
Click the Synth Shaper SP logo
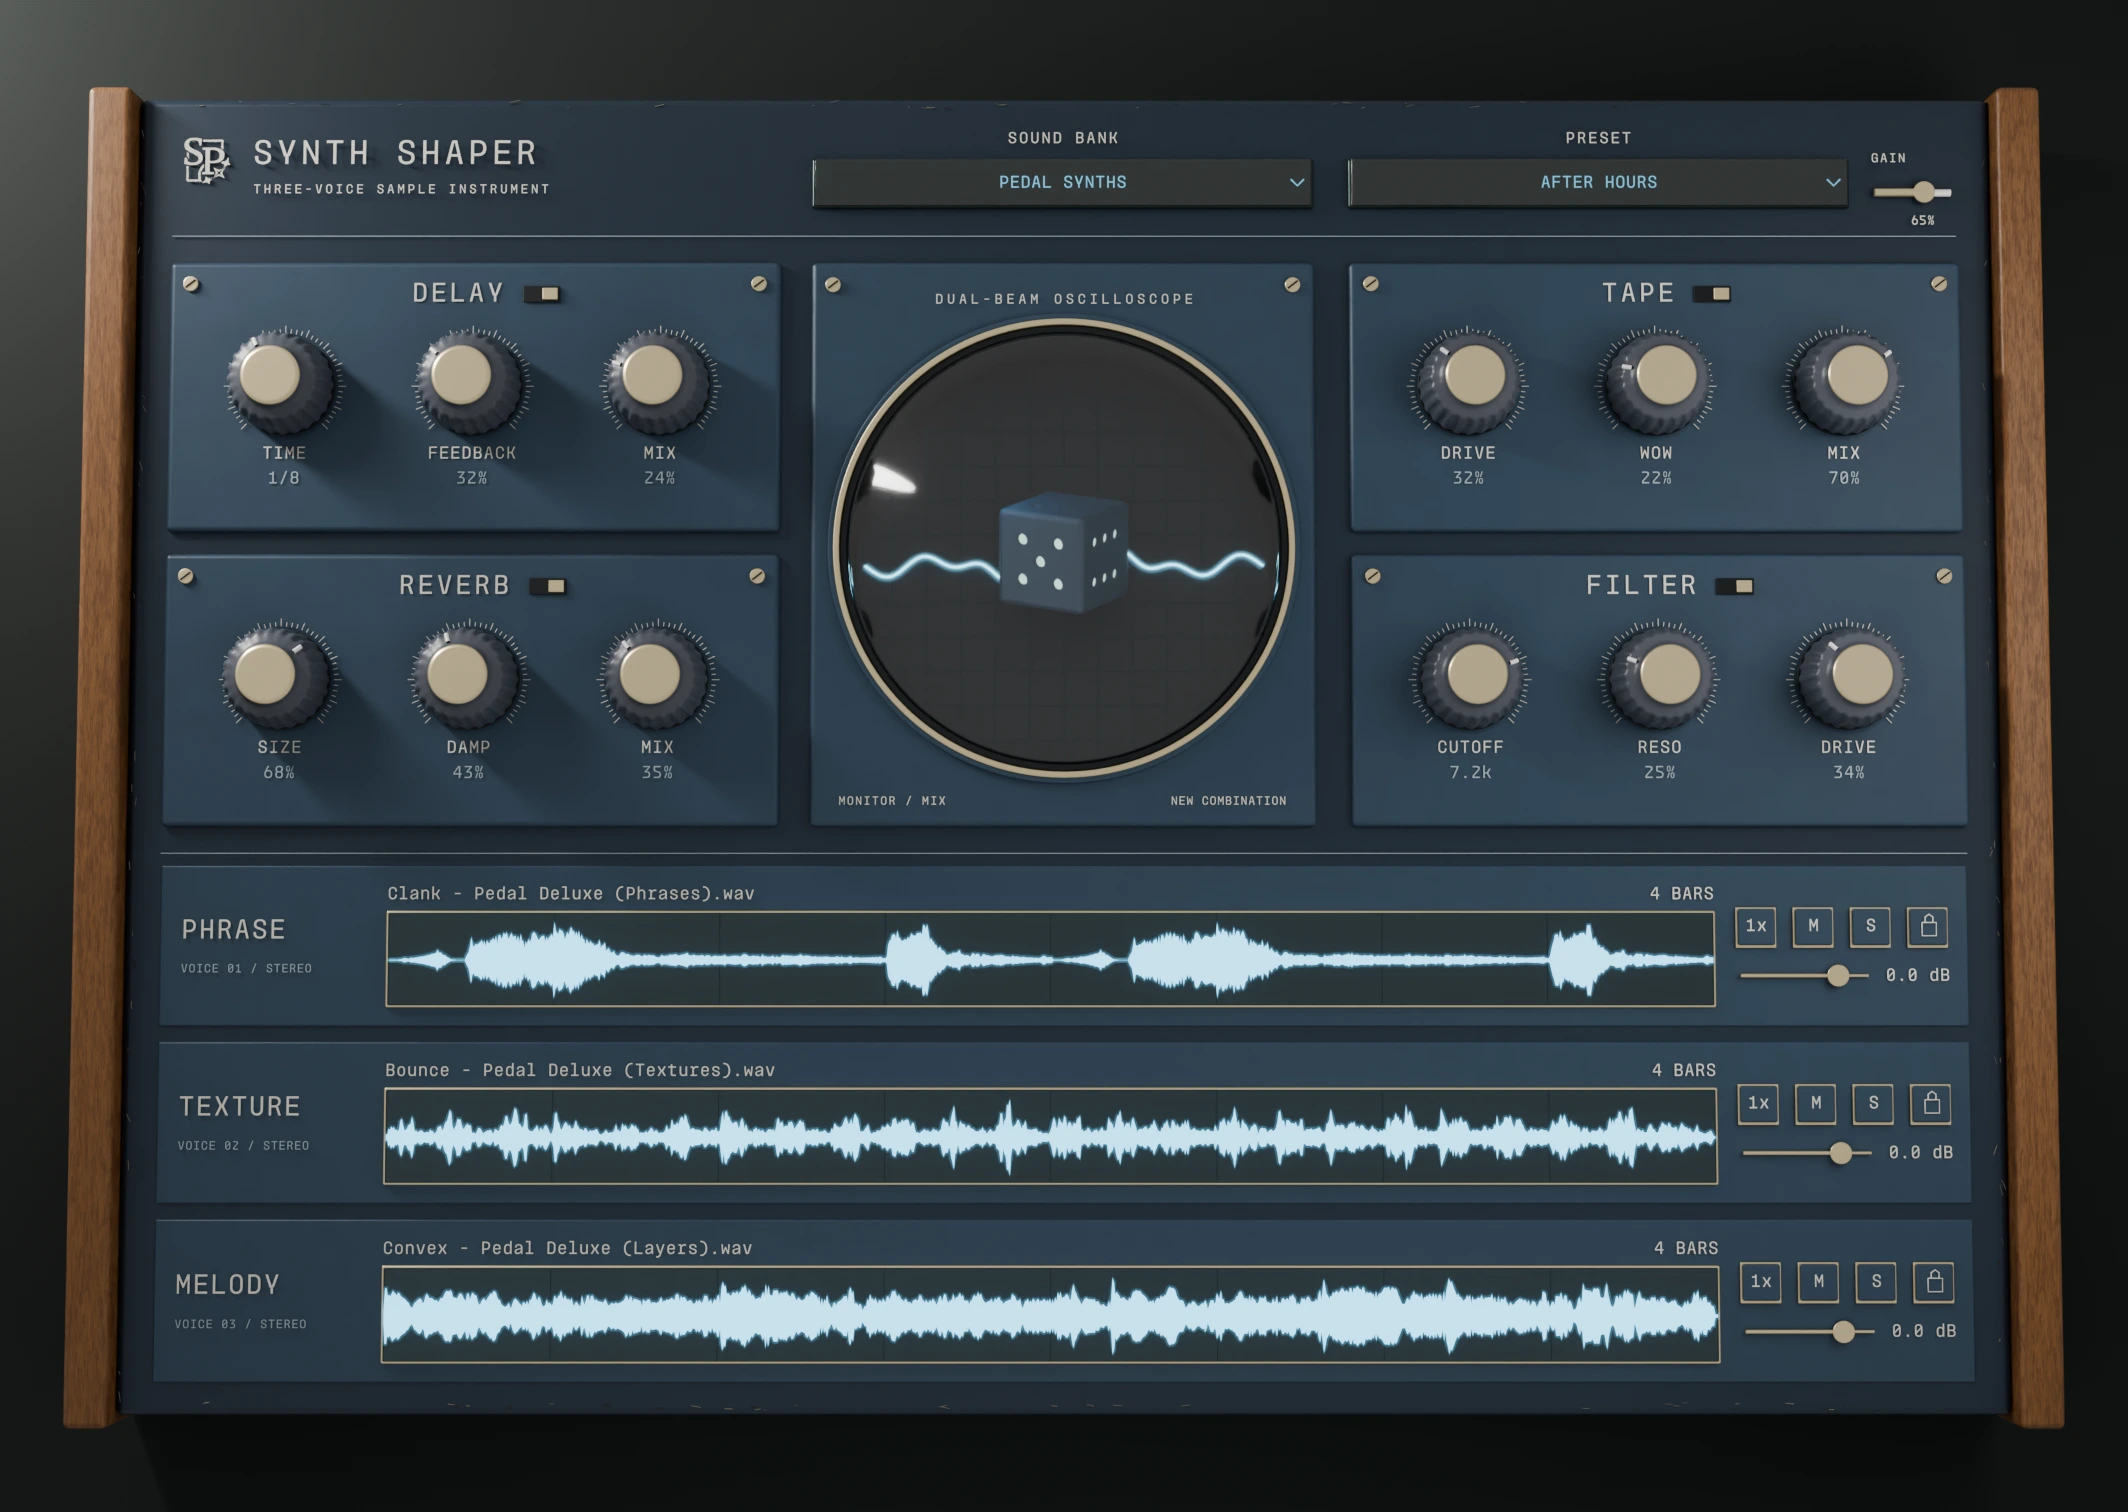(206, 160)
